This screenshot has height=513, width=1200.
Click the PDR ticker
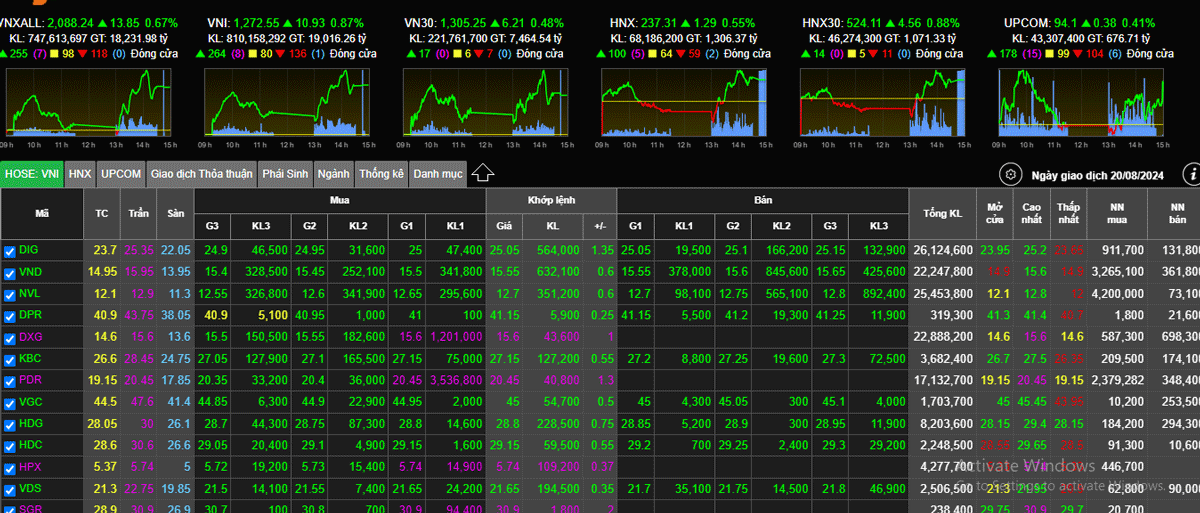point(30,381)
